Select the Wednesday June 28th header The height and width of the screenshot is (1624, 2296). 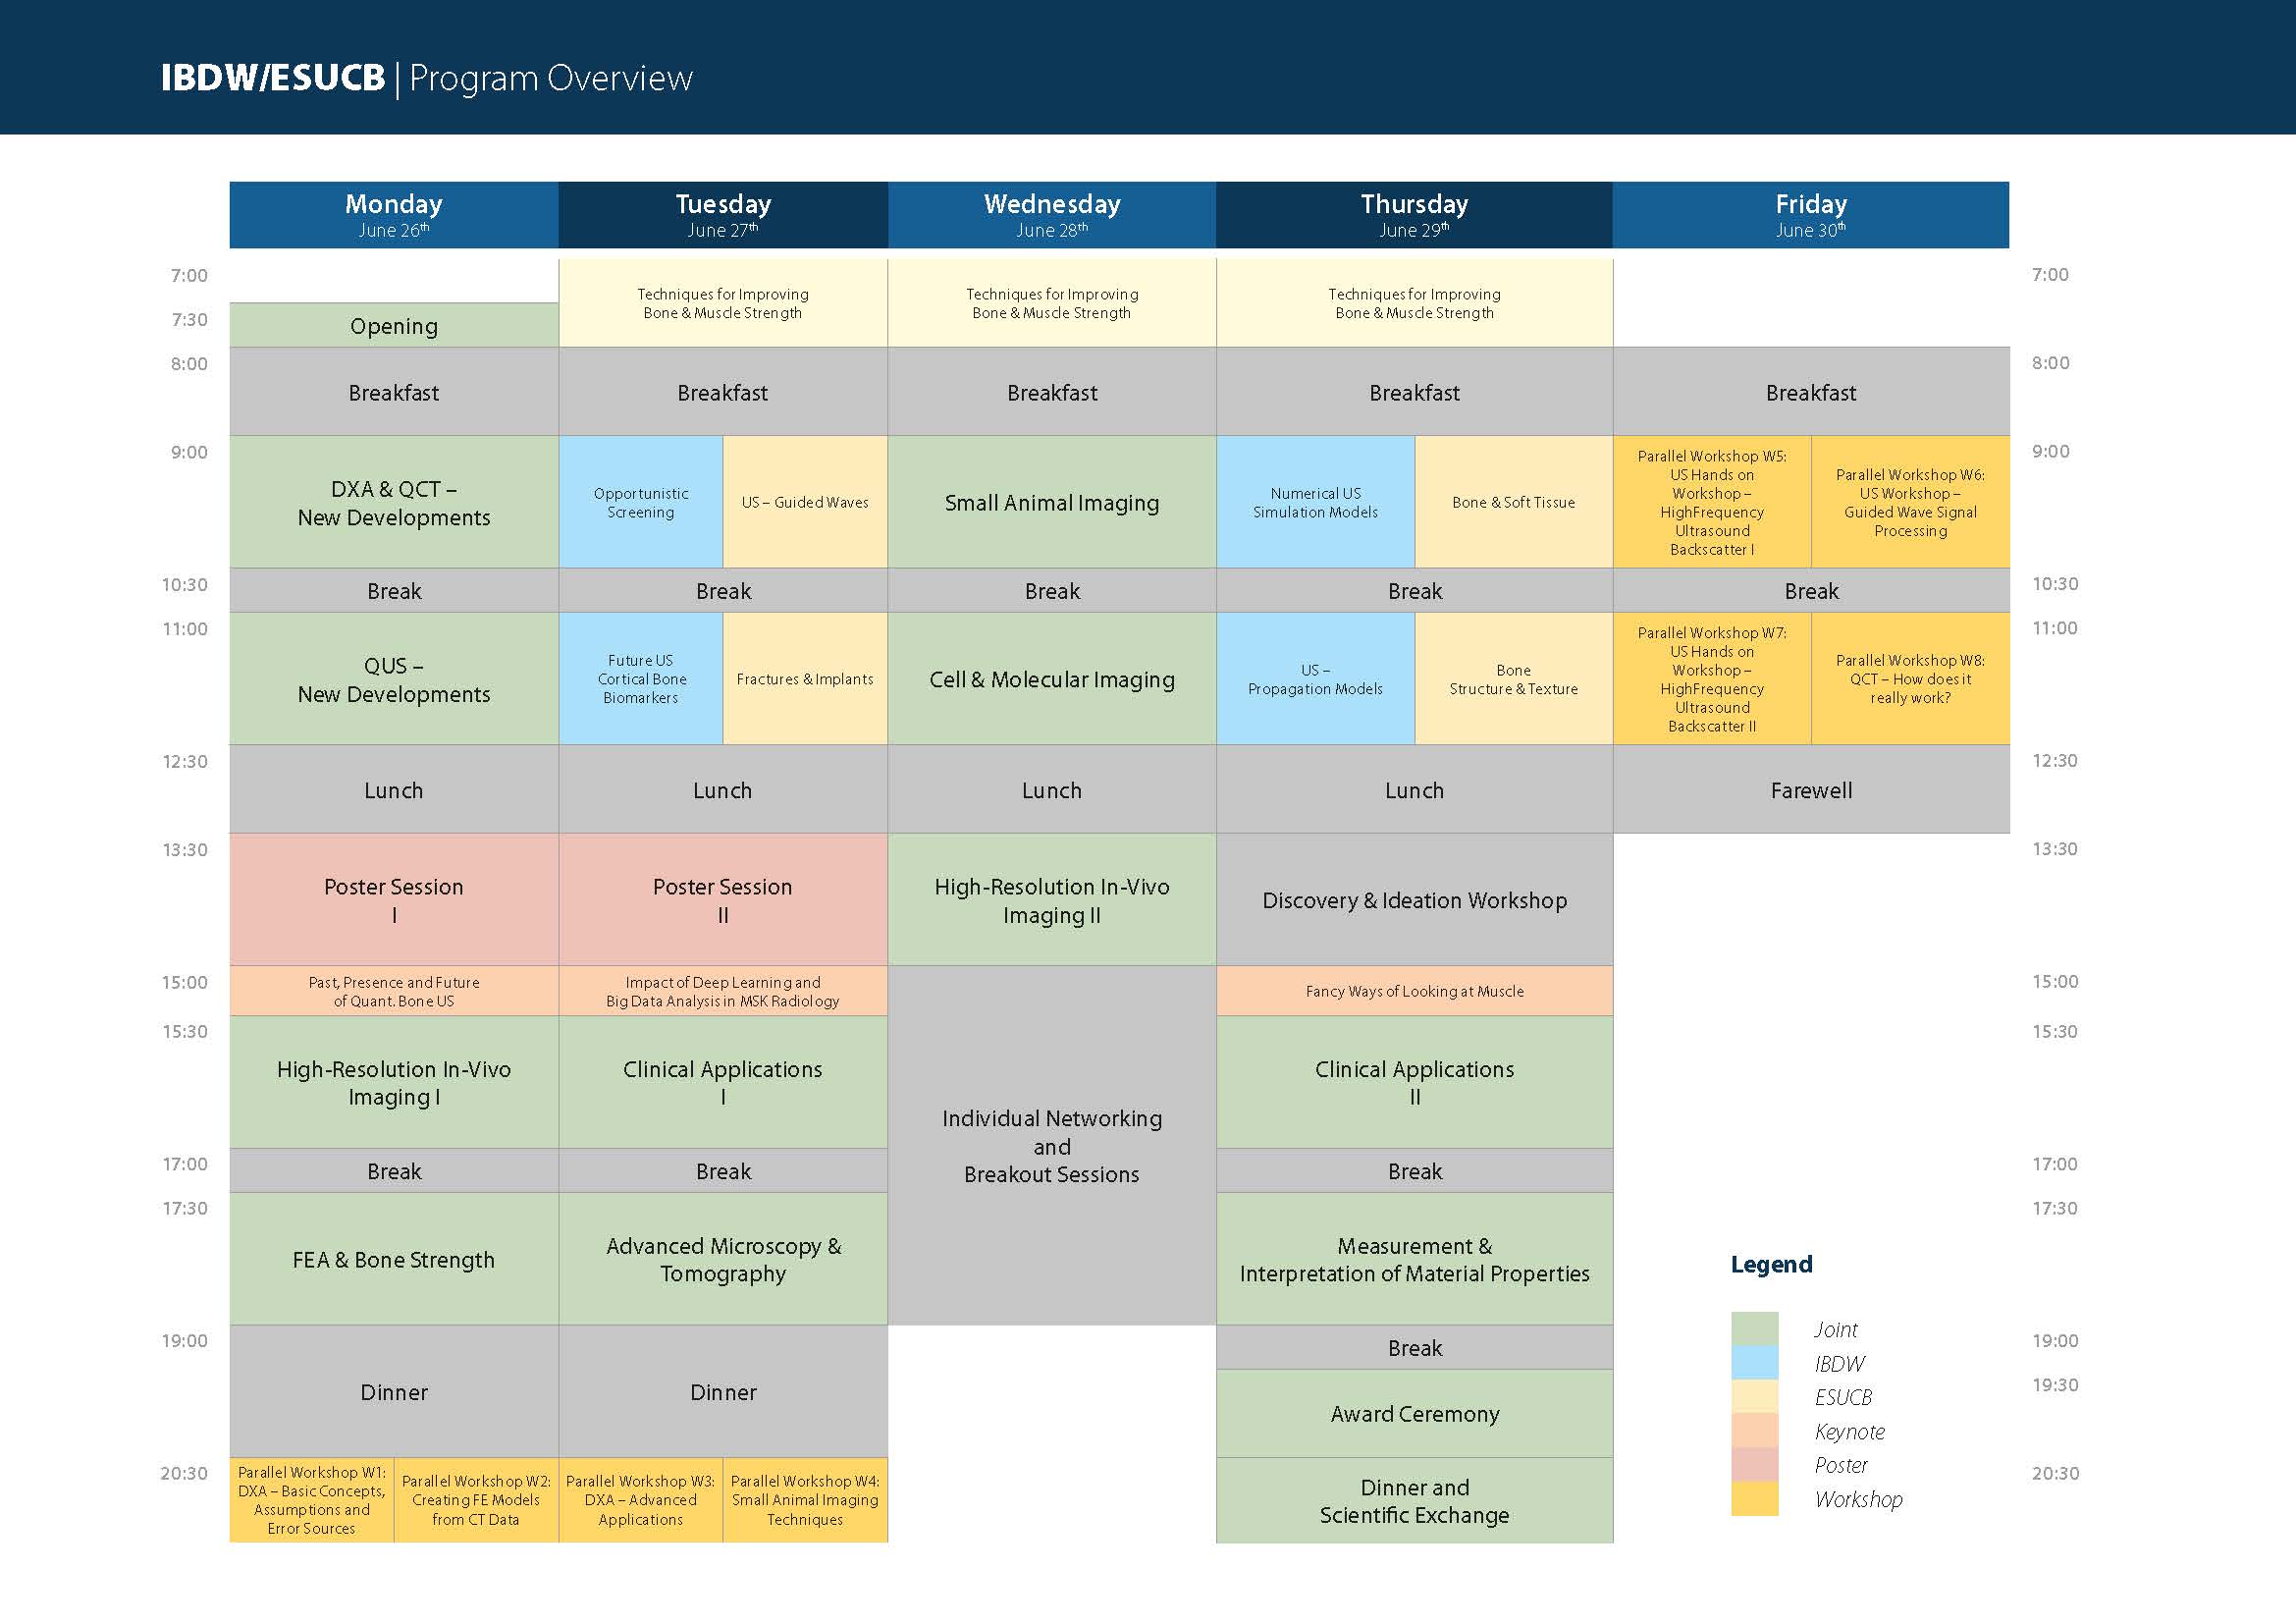point(1051,215)
